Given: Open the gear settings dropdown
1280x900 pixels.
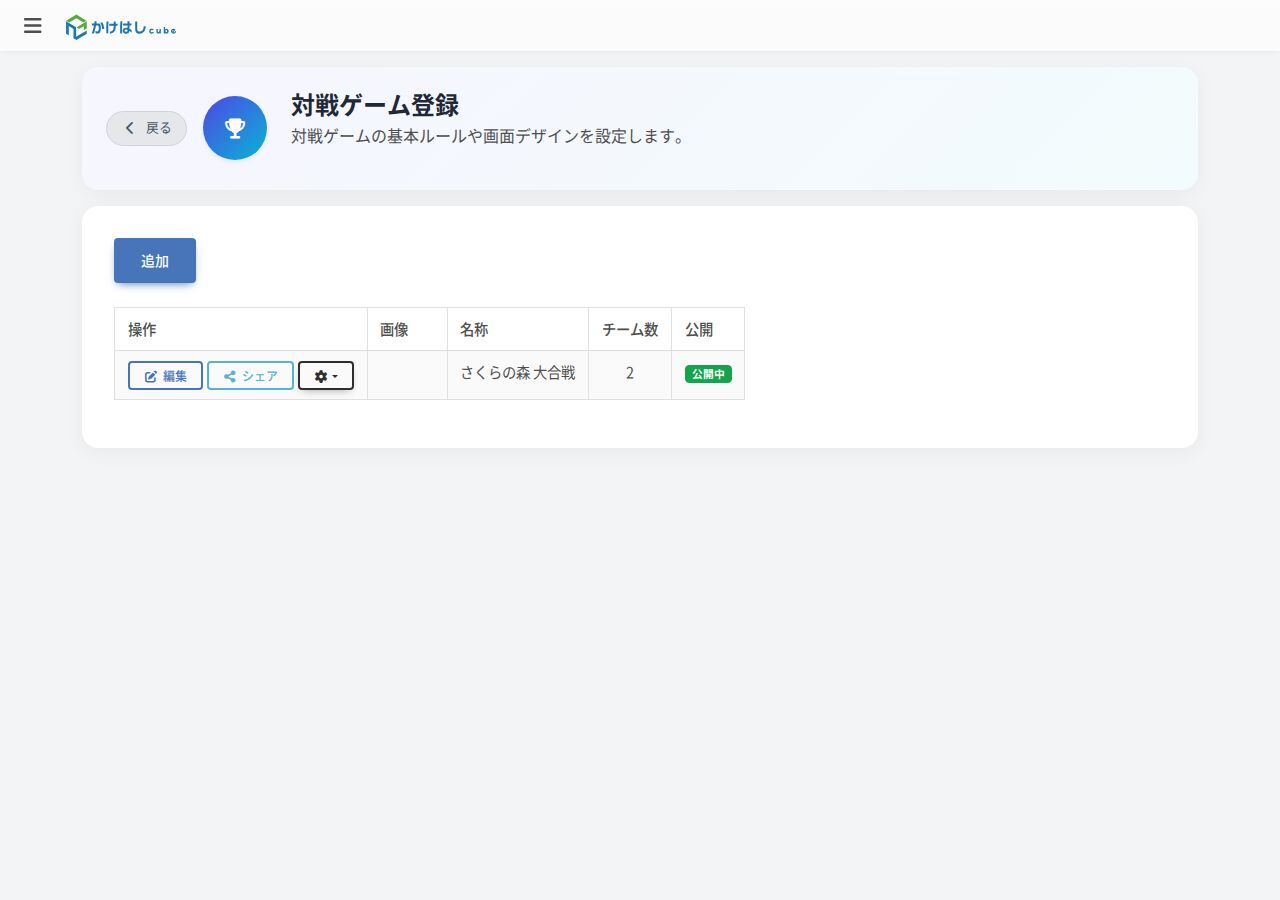Looking at the screenshot, I should tap(326, 376).
